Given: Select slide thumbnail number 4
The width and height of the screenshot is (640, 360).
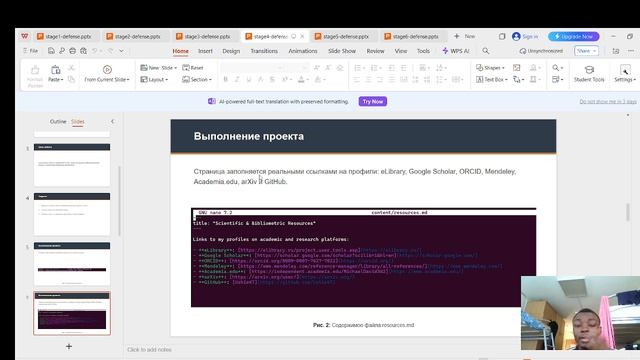Looking at the screenshot, I should 72,214.
